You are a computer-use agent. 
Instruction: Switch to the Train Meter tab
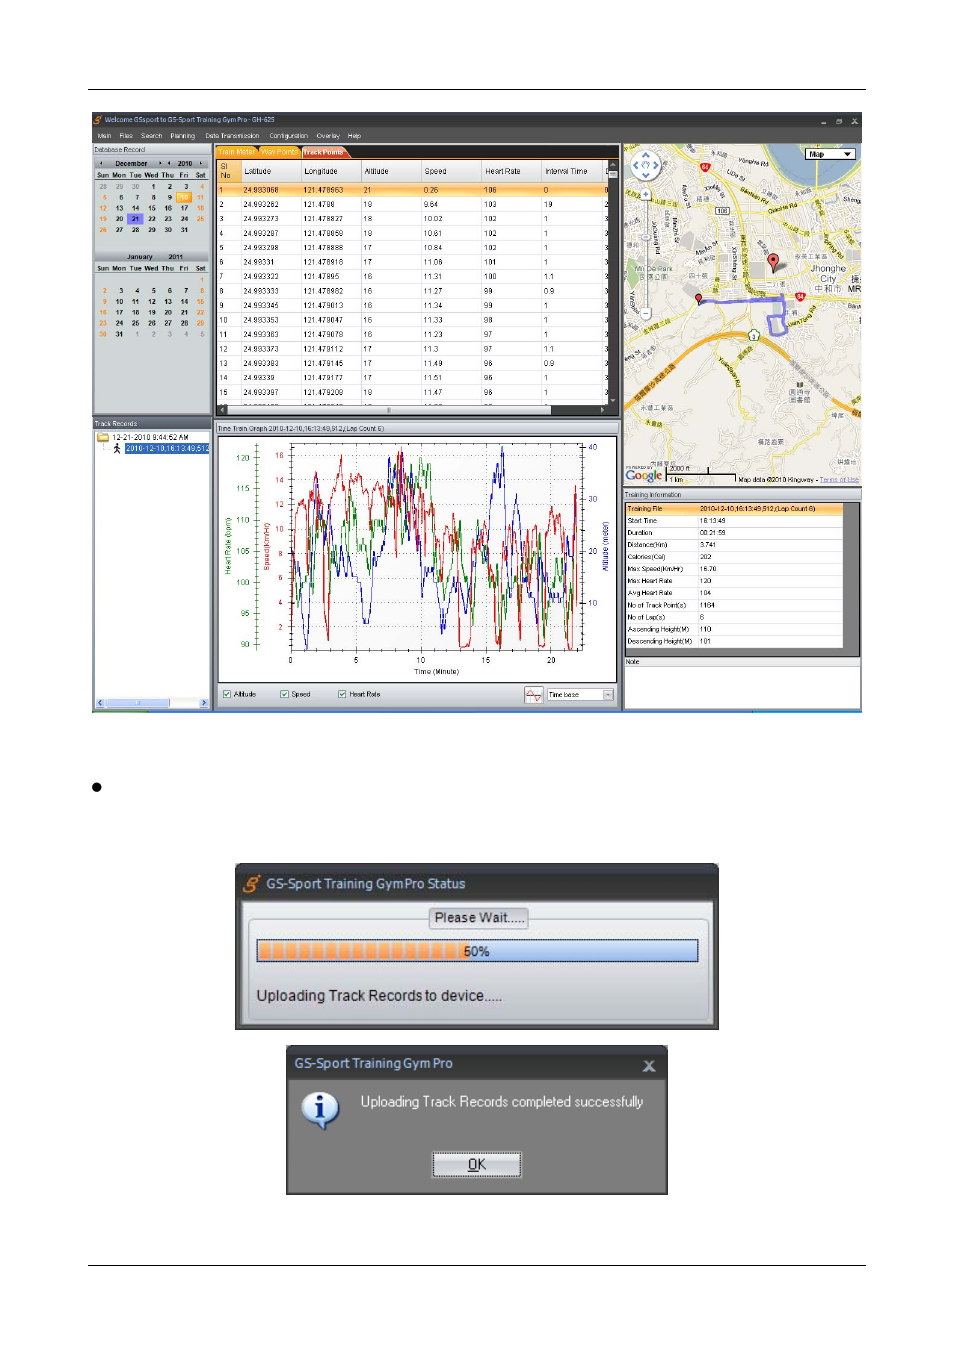point(237,152)
